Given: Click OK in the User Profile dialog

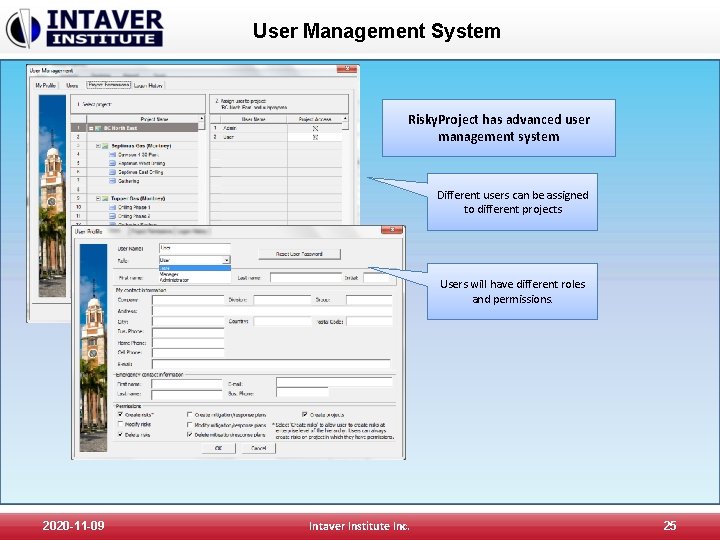Looking at the screenshot, I should click(219, 448).
